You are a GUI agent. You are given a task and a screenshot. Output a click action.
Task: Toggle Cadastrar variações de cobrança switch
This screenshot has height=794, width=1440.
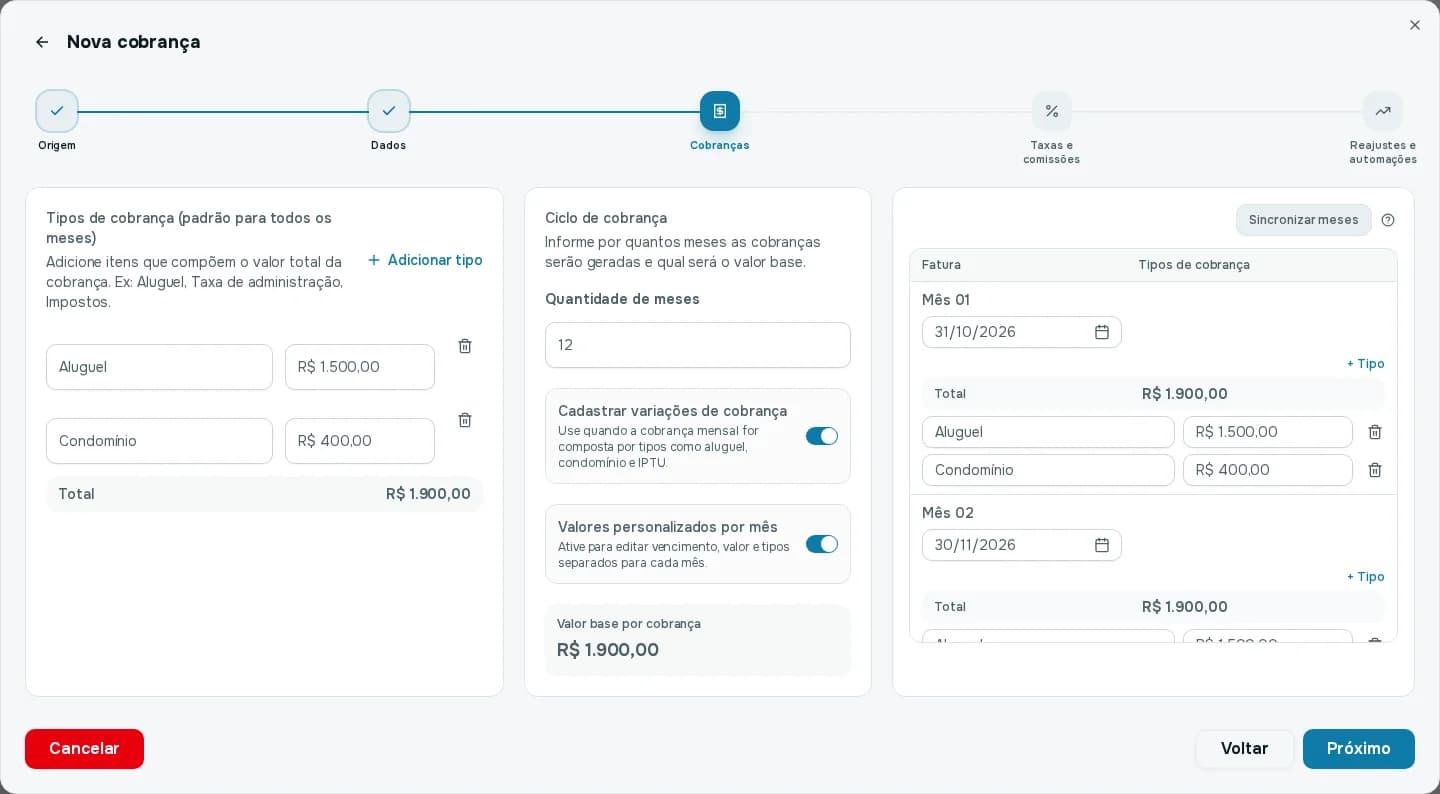tap(822, 436)
